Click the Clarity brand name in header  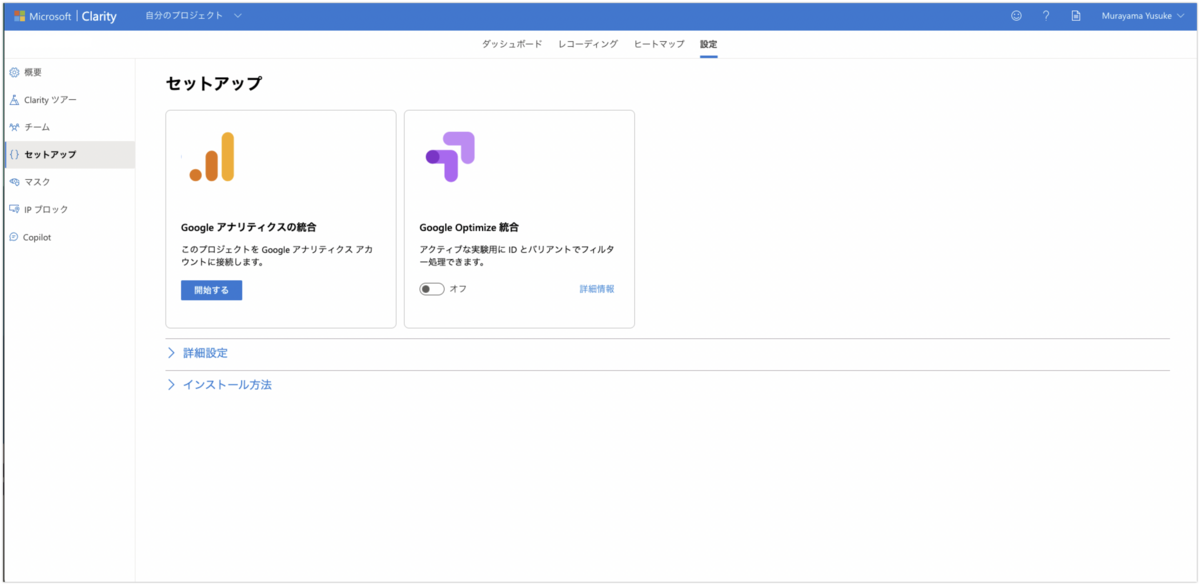point(99,16)
